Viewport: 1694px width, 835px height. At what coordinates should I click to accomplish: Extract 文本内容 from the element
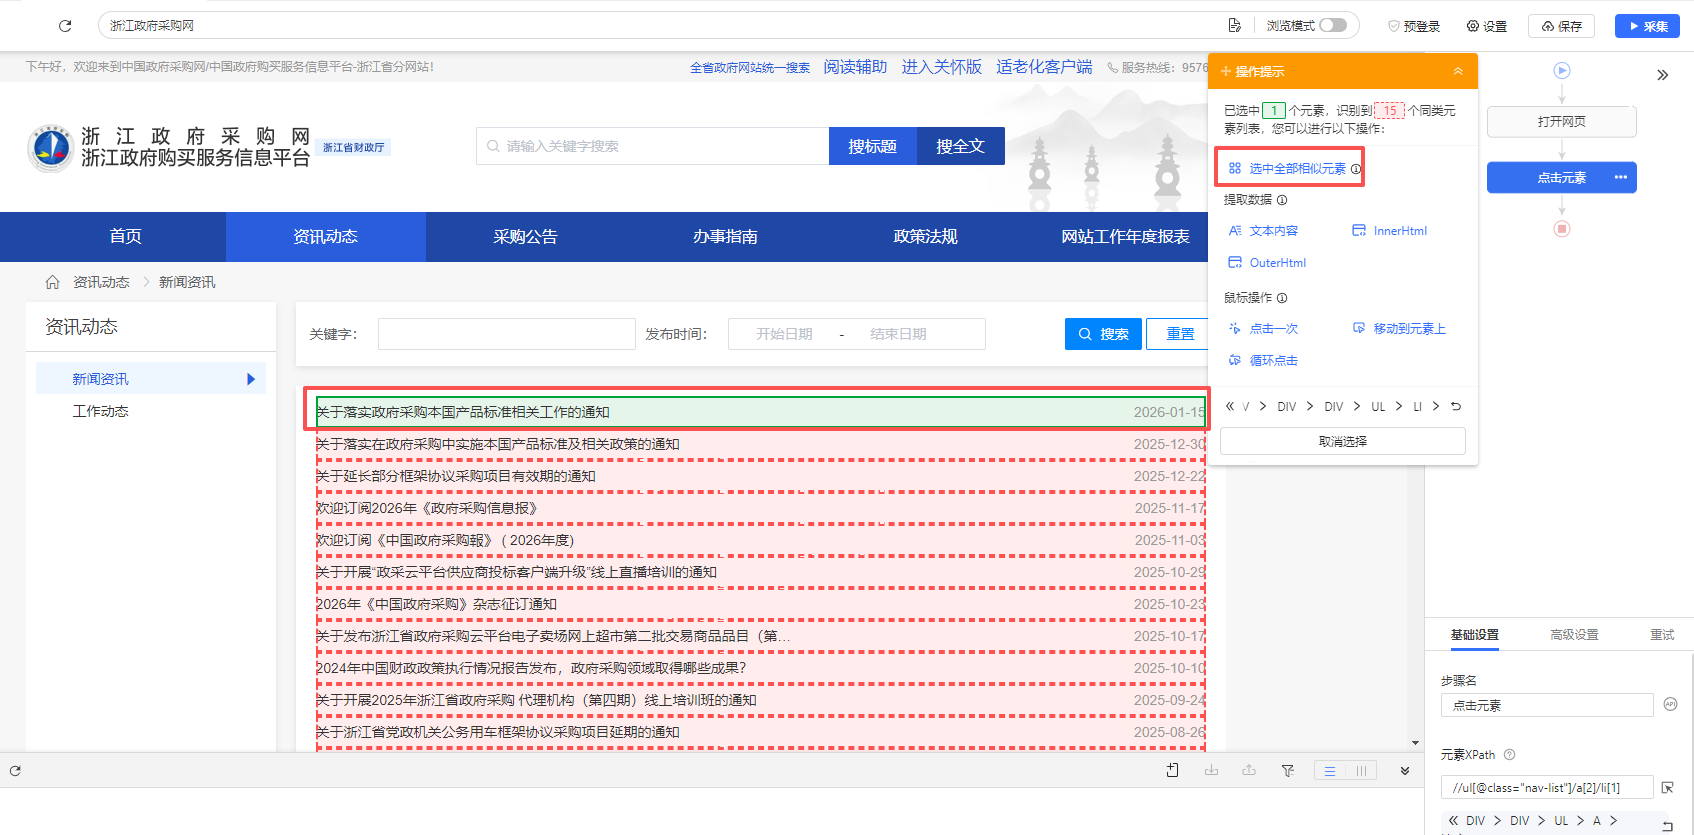tap(1263, 231)
